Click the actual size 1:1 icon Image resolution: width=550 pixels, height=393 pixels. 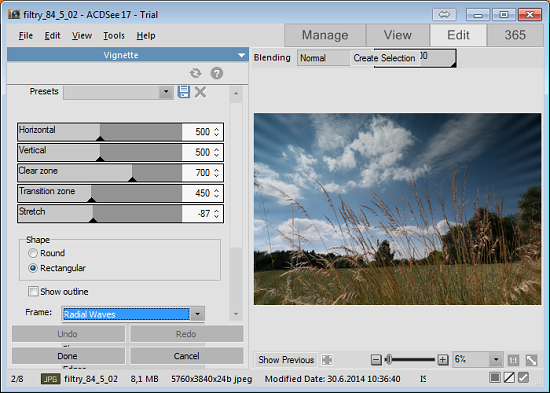[513, 360]
